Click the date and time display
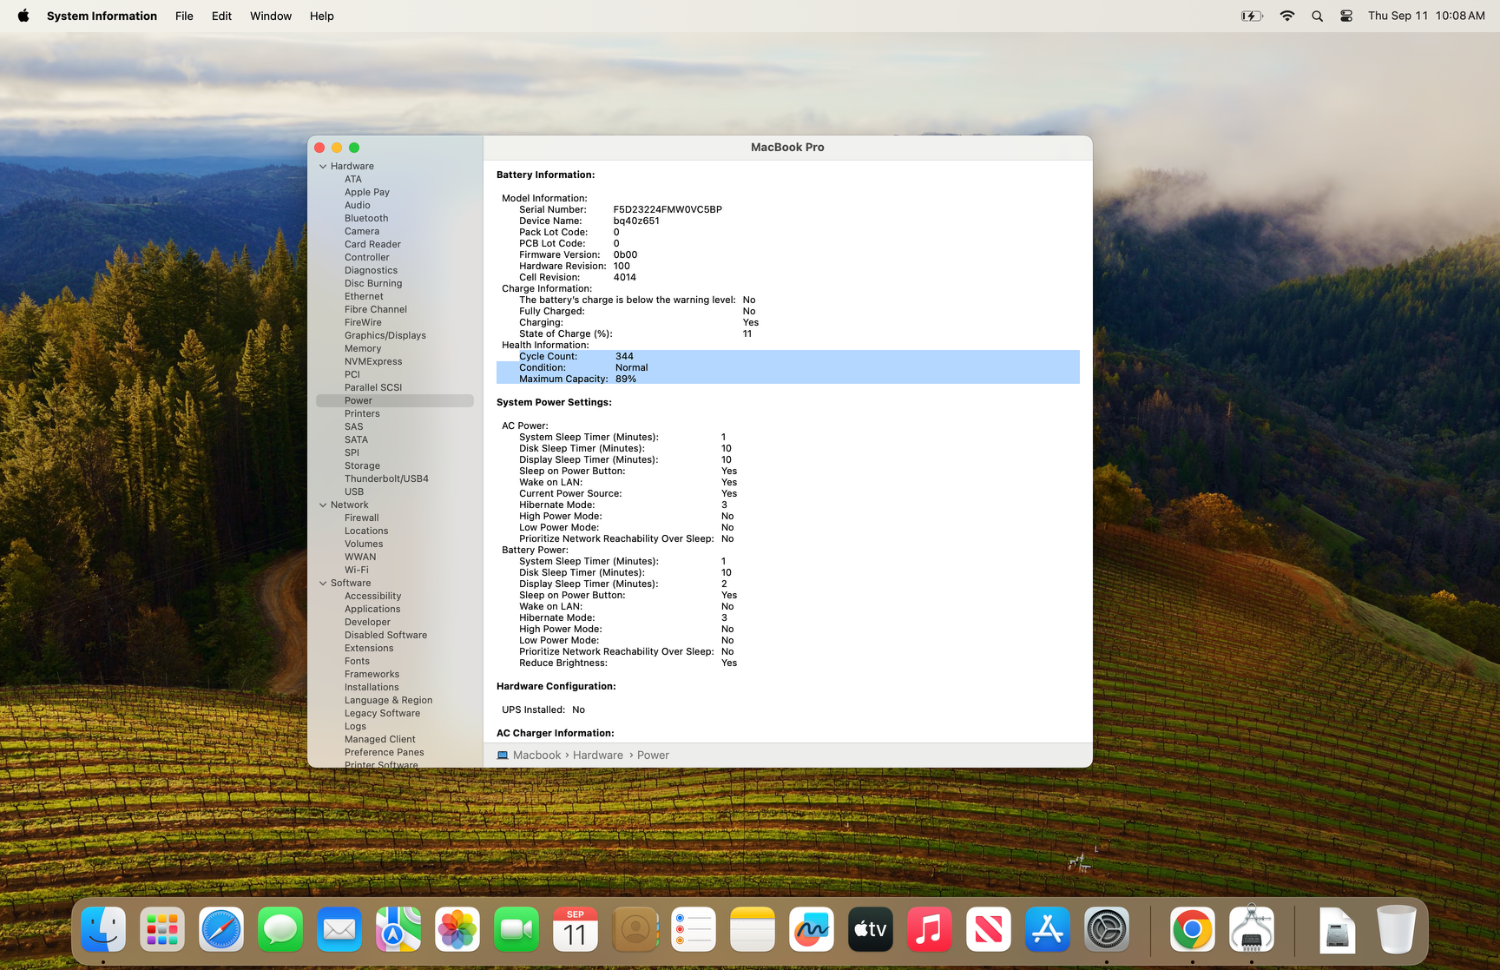Viewport: 1500px width, 970px height. point(1426,16)
